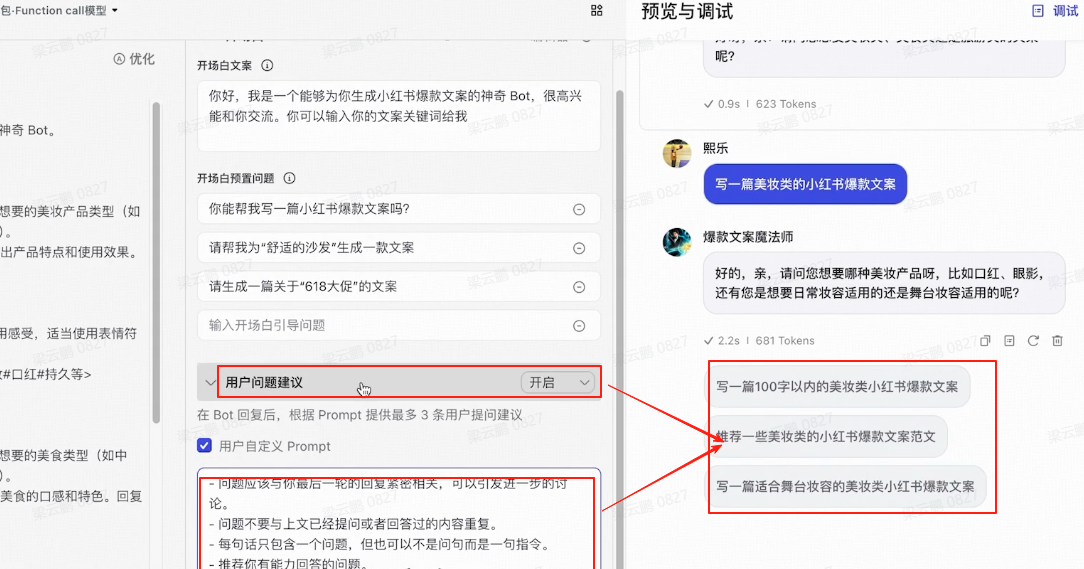Remove the empty guide question row
The width and height of the screenshot is (1084, 569).
pos(579,326)
